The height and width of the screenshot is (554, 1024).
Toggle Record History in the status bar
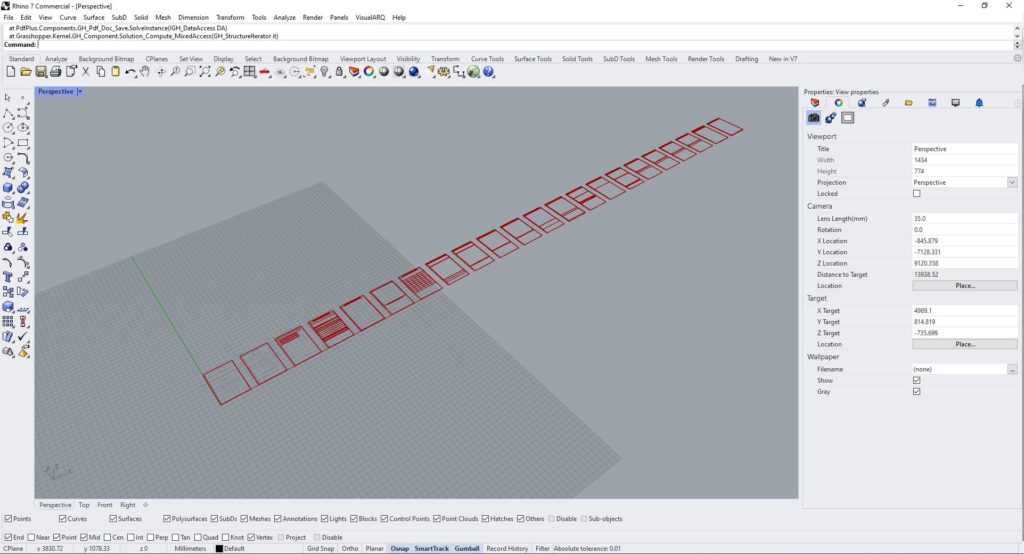click(507, 549)
